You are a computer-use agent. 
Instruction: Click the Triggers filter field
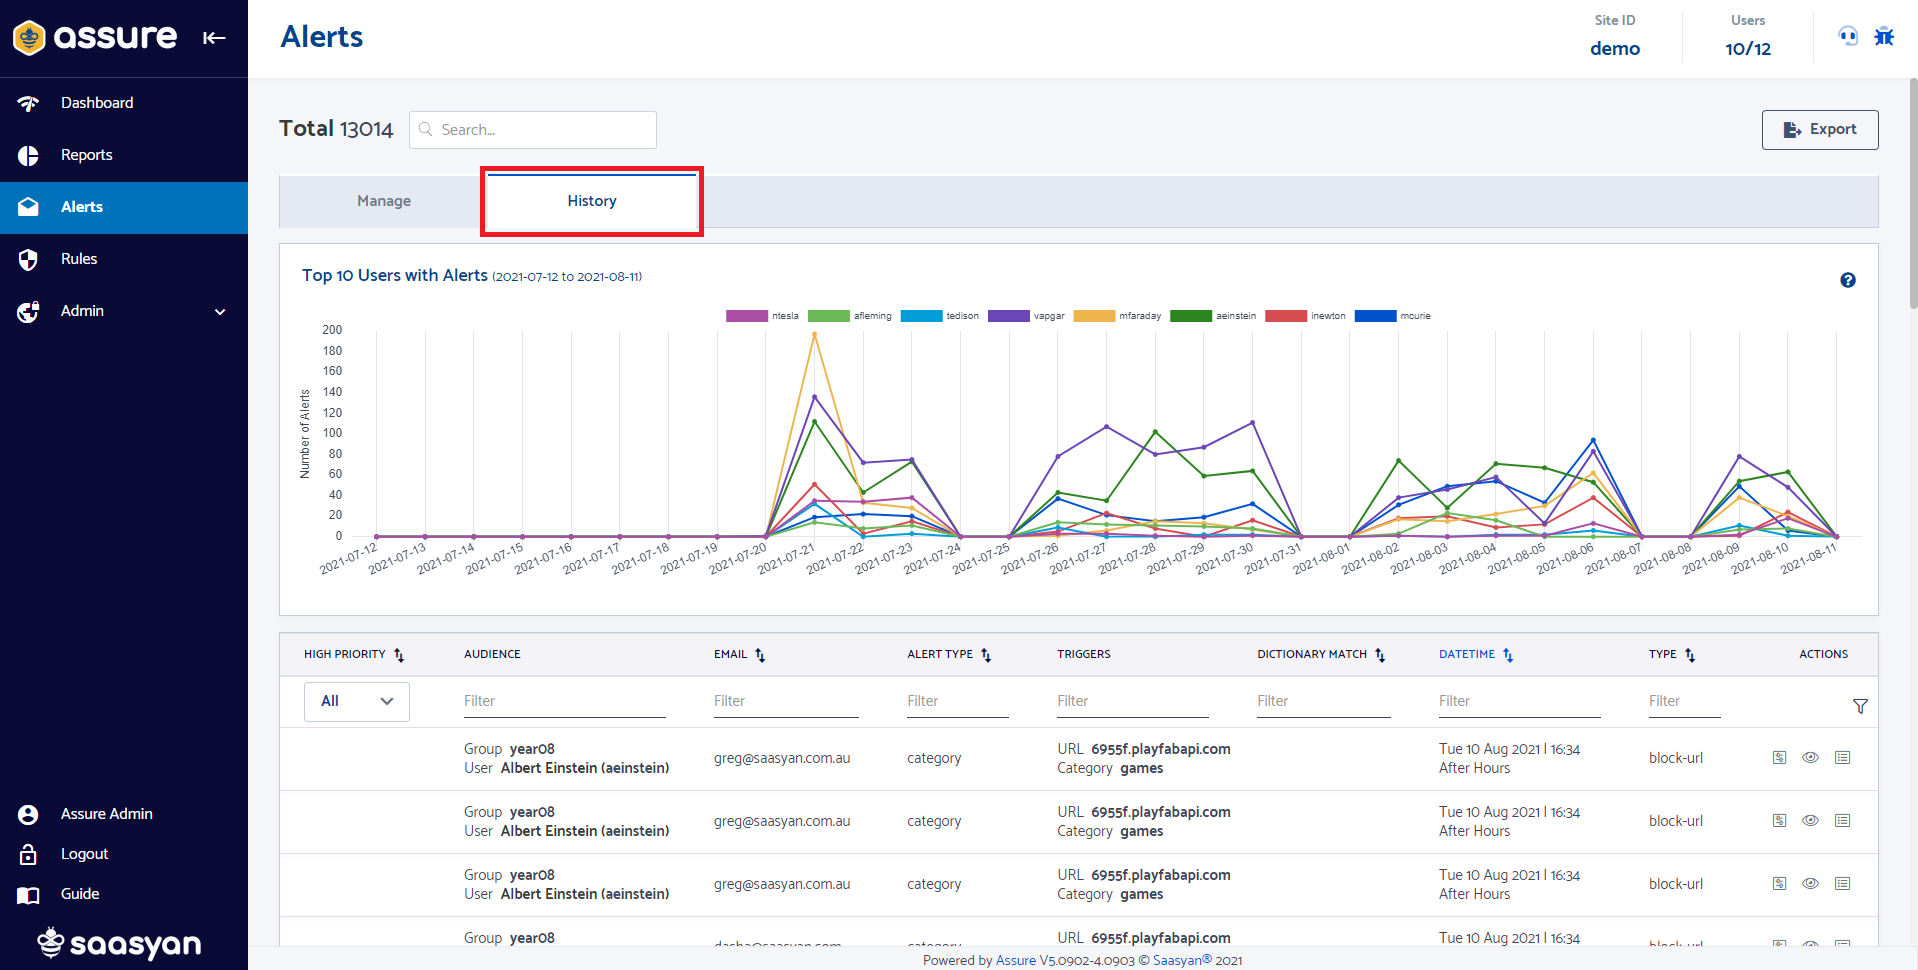[x=1133, y=701]
